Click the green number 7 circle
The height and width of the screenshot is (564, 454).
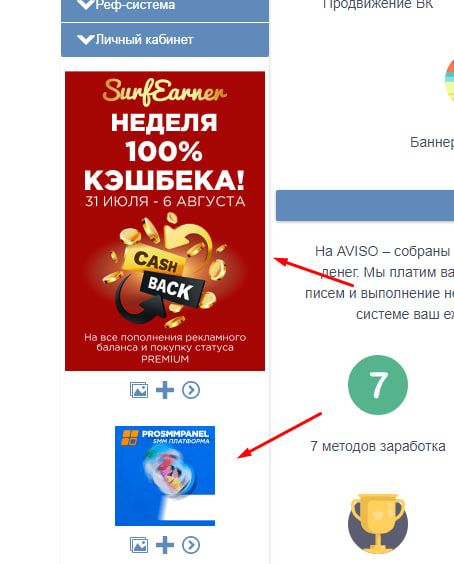point(378,385)
